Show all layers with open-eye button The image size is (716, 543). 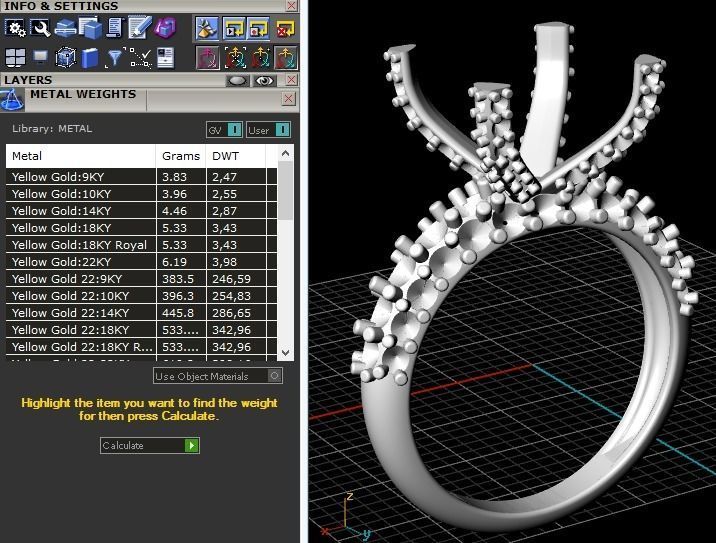tap(265, 81)
